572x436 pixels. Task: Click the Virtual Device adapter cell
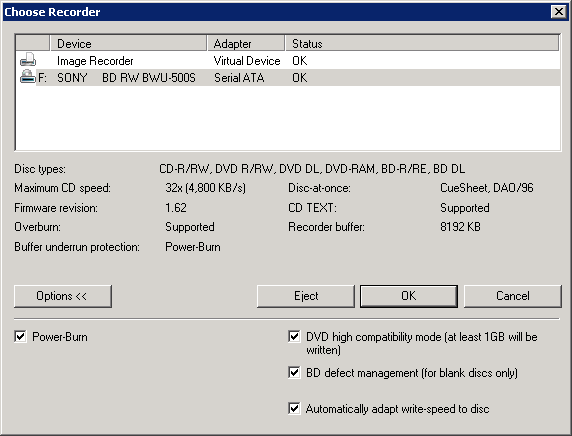[247, 61]
